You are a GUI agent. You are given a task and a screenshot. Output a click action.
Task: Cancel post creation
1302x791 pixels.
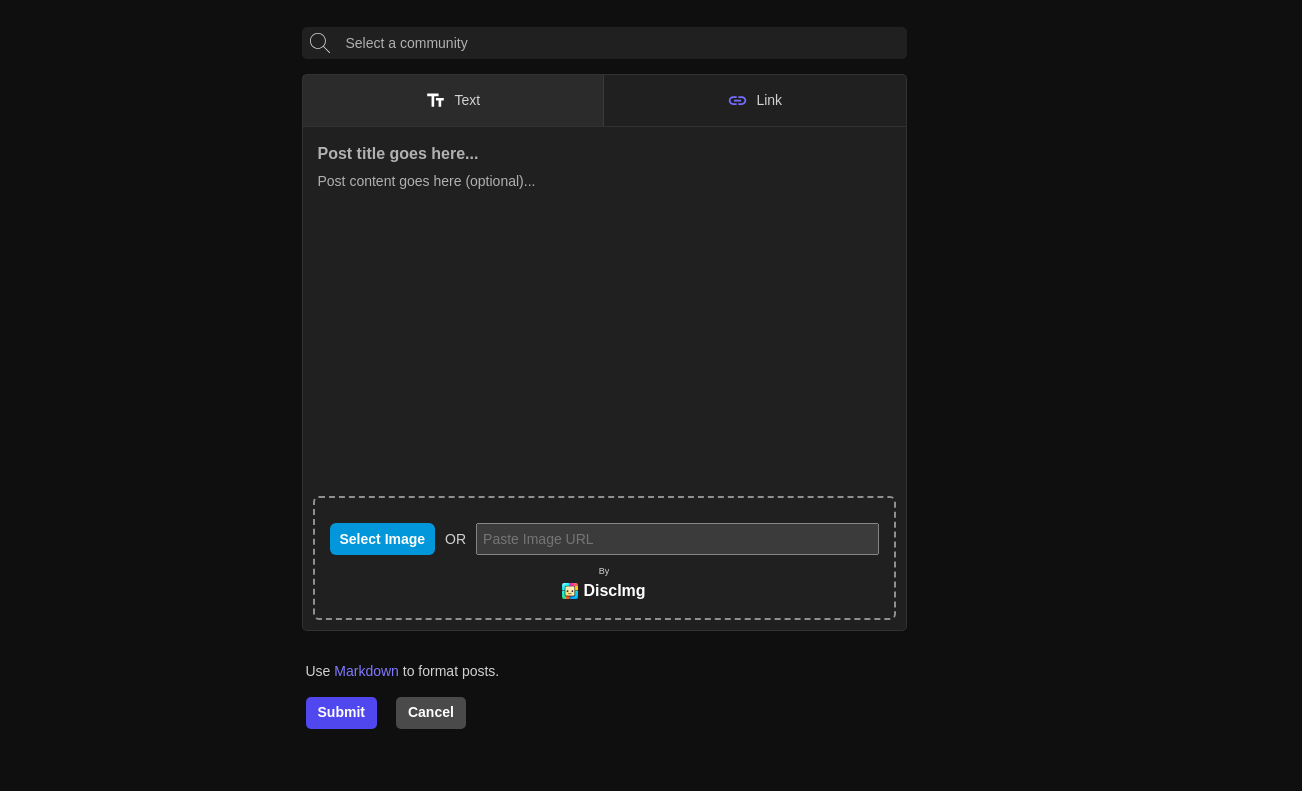430,713
